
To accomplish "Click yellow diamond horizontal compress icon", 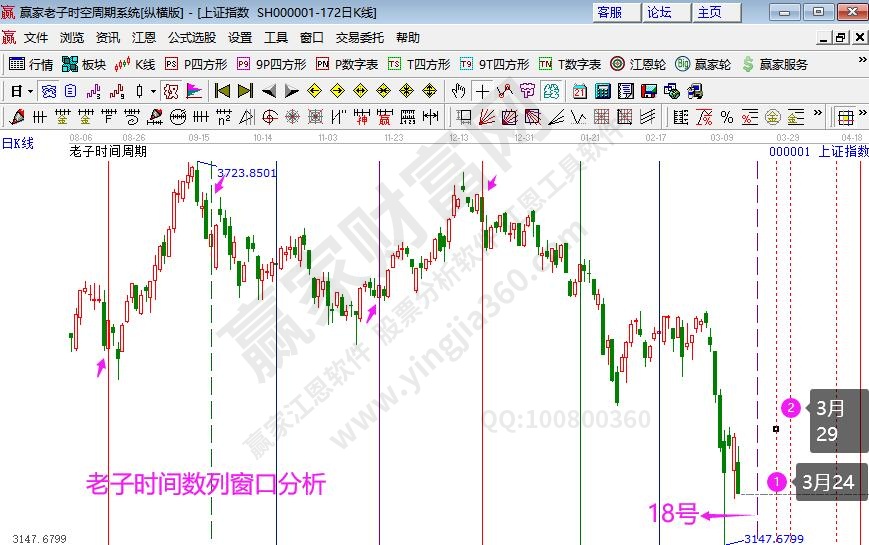I will pyautogui.click(x=383, y=91).
